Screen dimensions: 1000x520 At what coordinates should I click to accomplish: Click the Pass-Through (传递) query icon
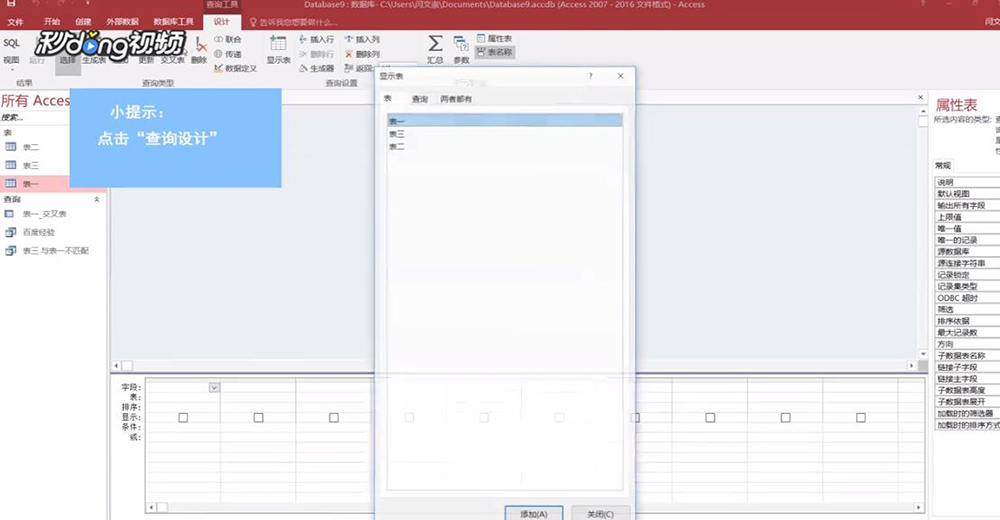pos(228,54)
